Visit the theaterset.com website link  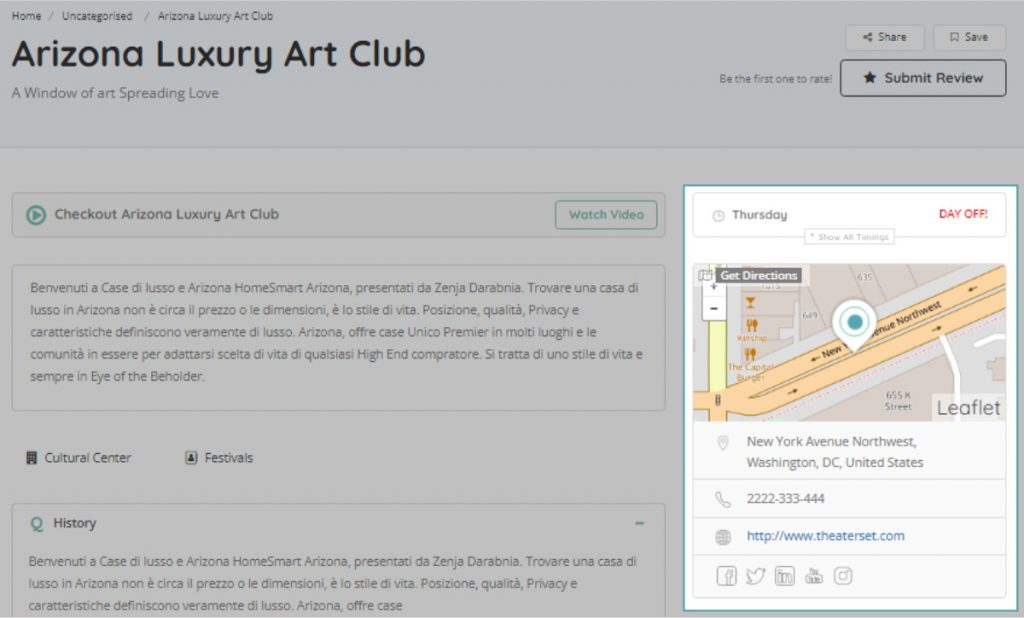[x=825, y=536]
